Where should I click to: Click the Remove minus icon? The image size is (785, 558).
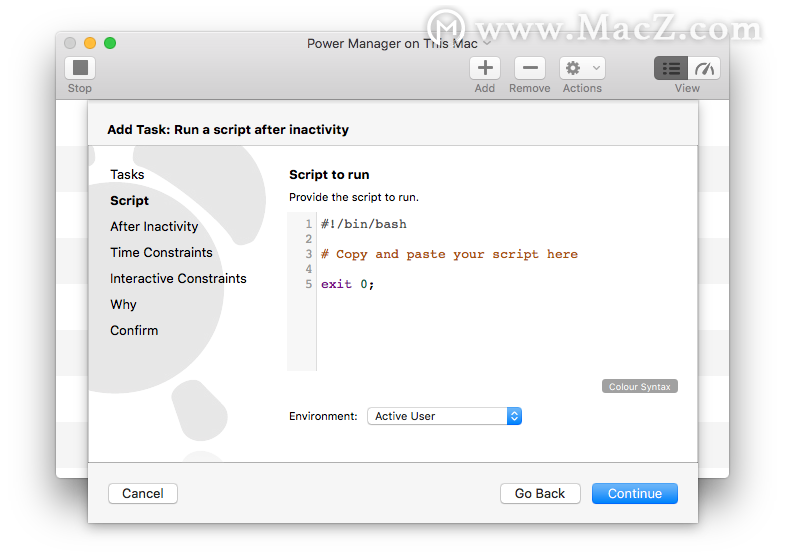point(530,68)
